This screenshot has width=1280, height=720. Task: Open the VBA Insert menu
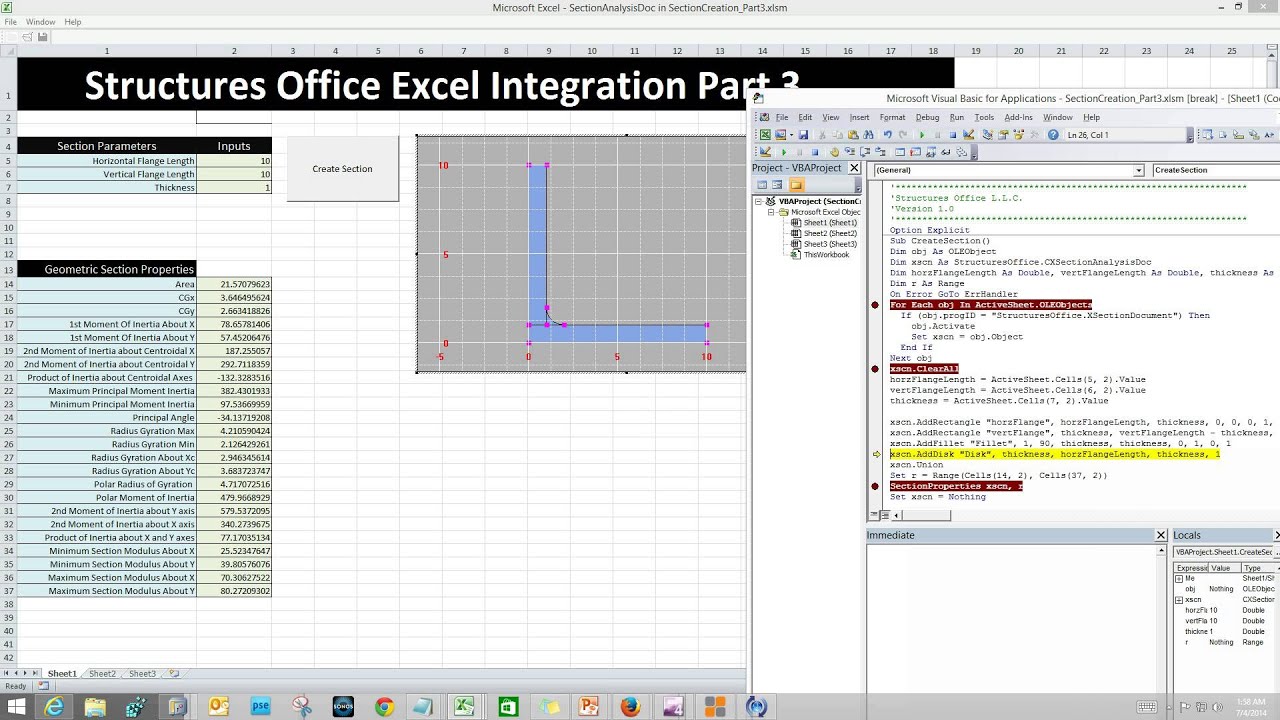pyautogui.click(x=859, y=117)
